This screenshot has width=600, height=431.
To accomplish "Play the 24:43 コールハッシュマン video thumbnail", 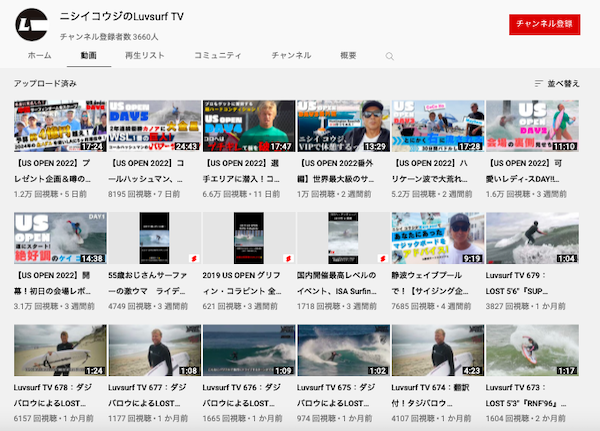I will click(155, 126).
